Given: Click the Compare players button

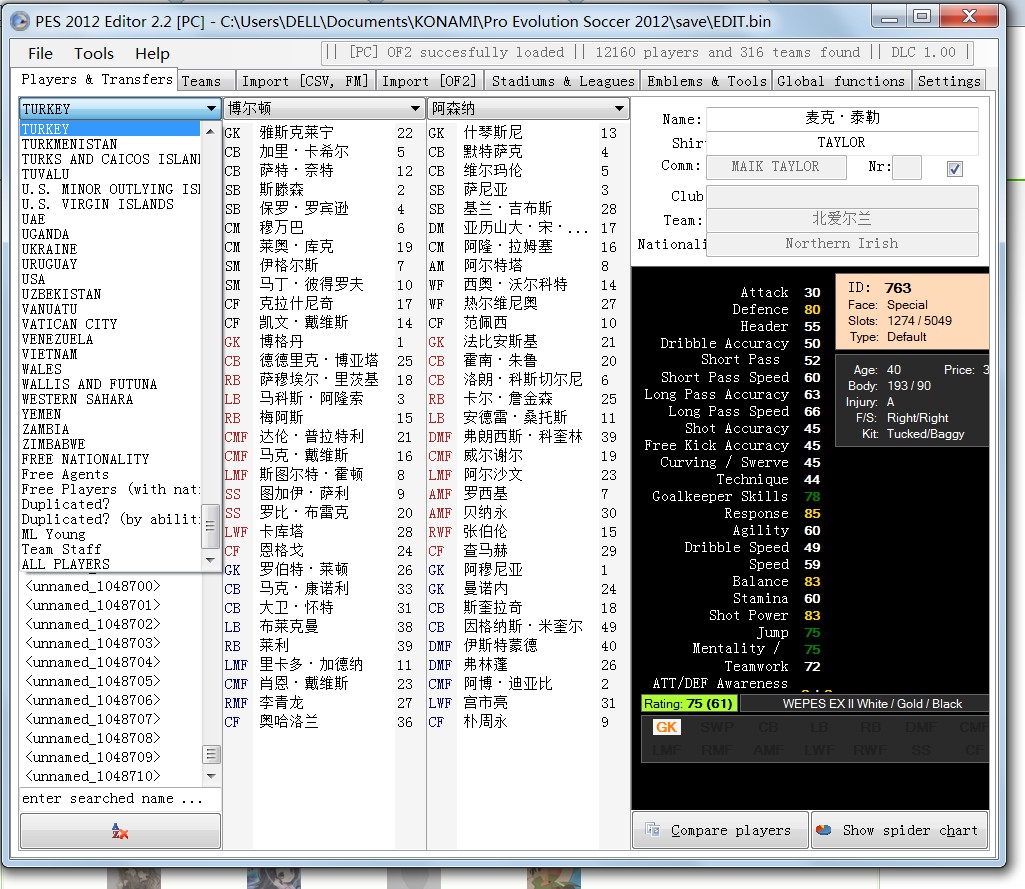Looking at the screenshot, I should tap(720, 830).
